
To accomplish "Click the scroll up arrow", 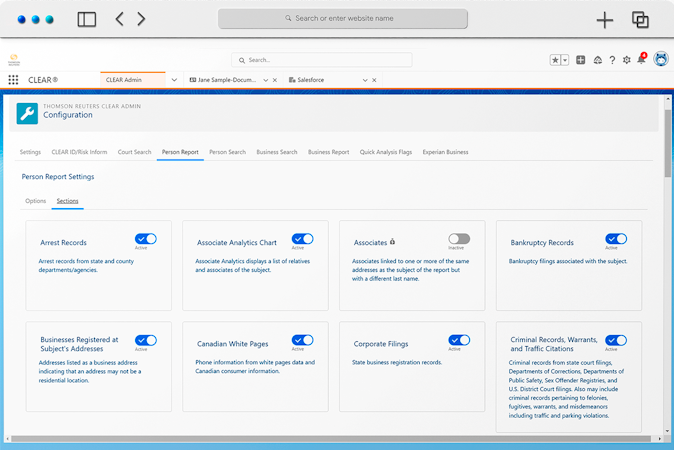I will click(668, 99).
